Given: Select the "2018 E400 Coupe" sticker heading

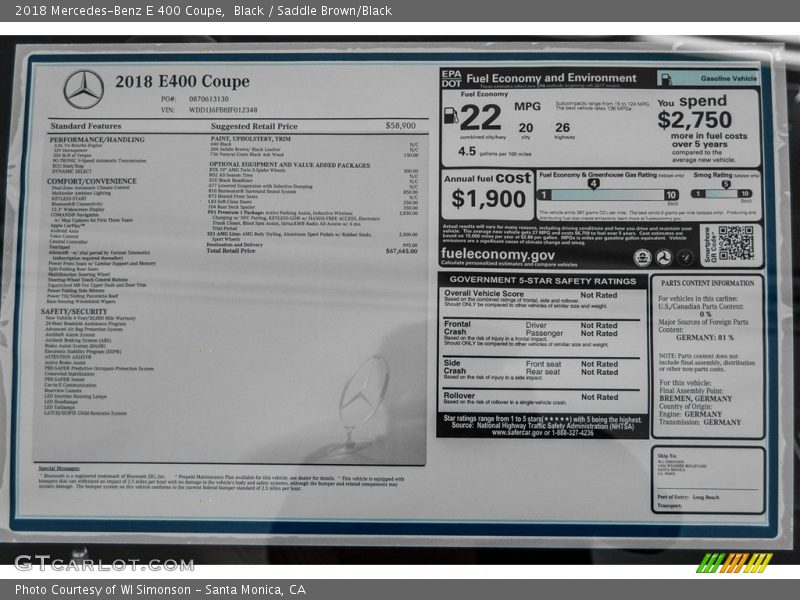Looking at the screenshot, I should point(182,82).
